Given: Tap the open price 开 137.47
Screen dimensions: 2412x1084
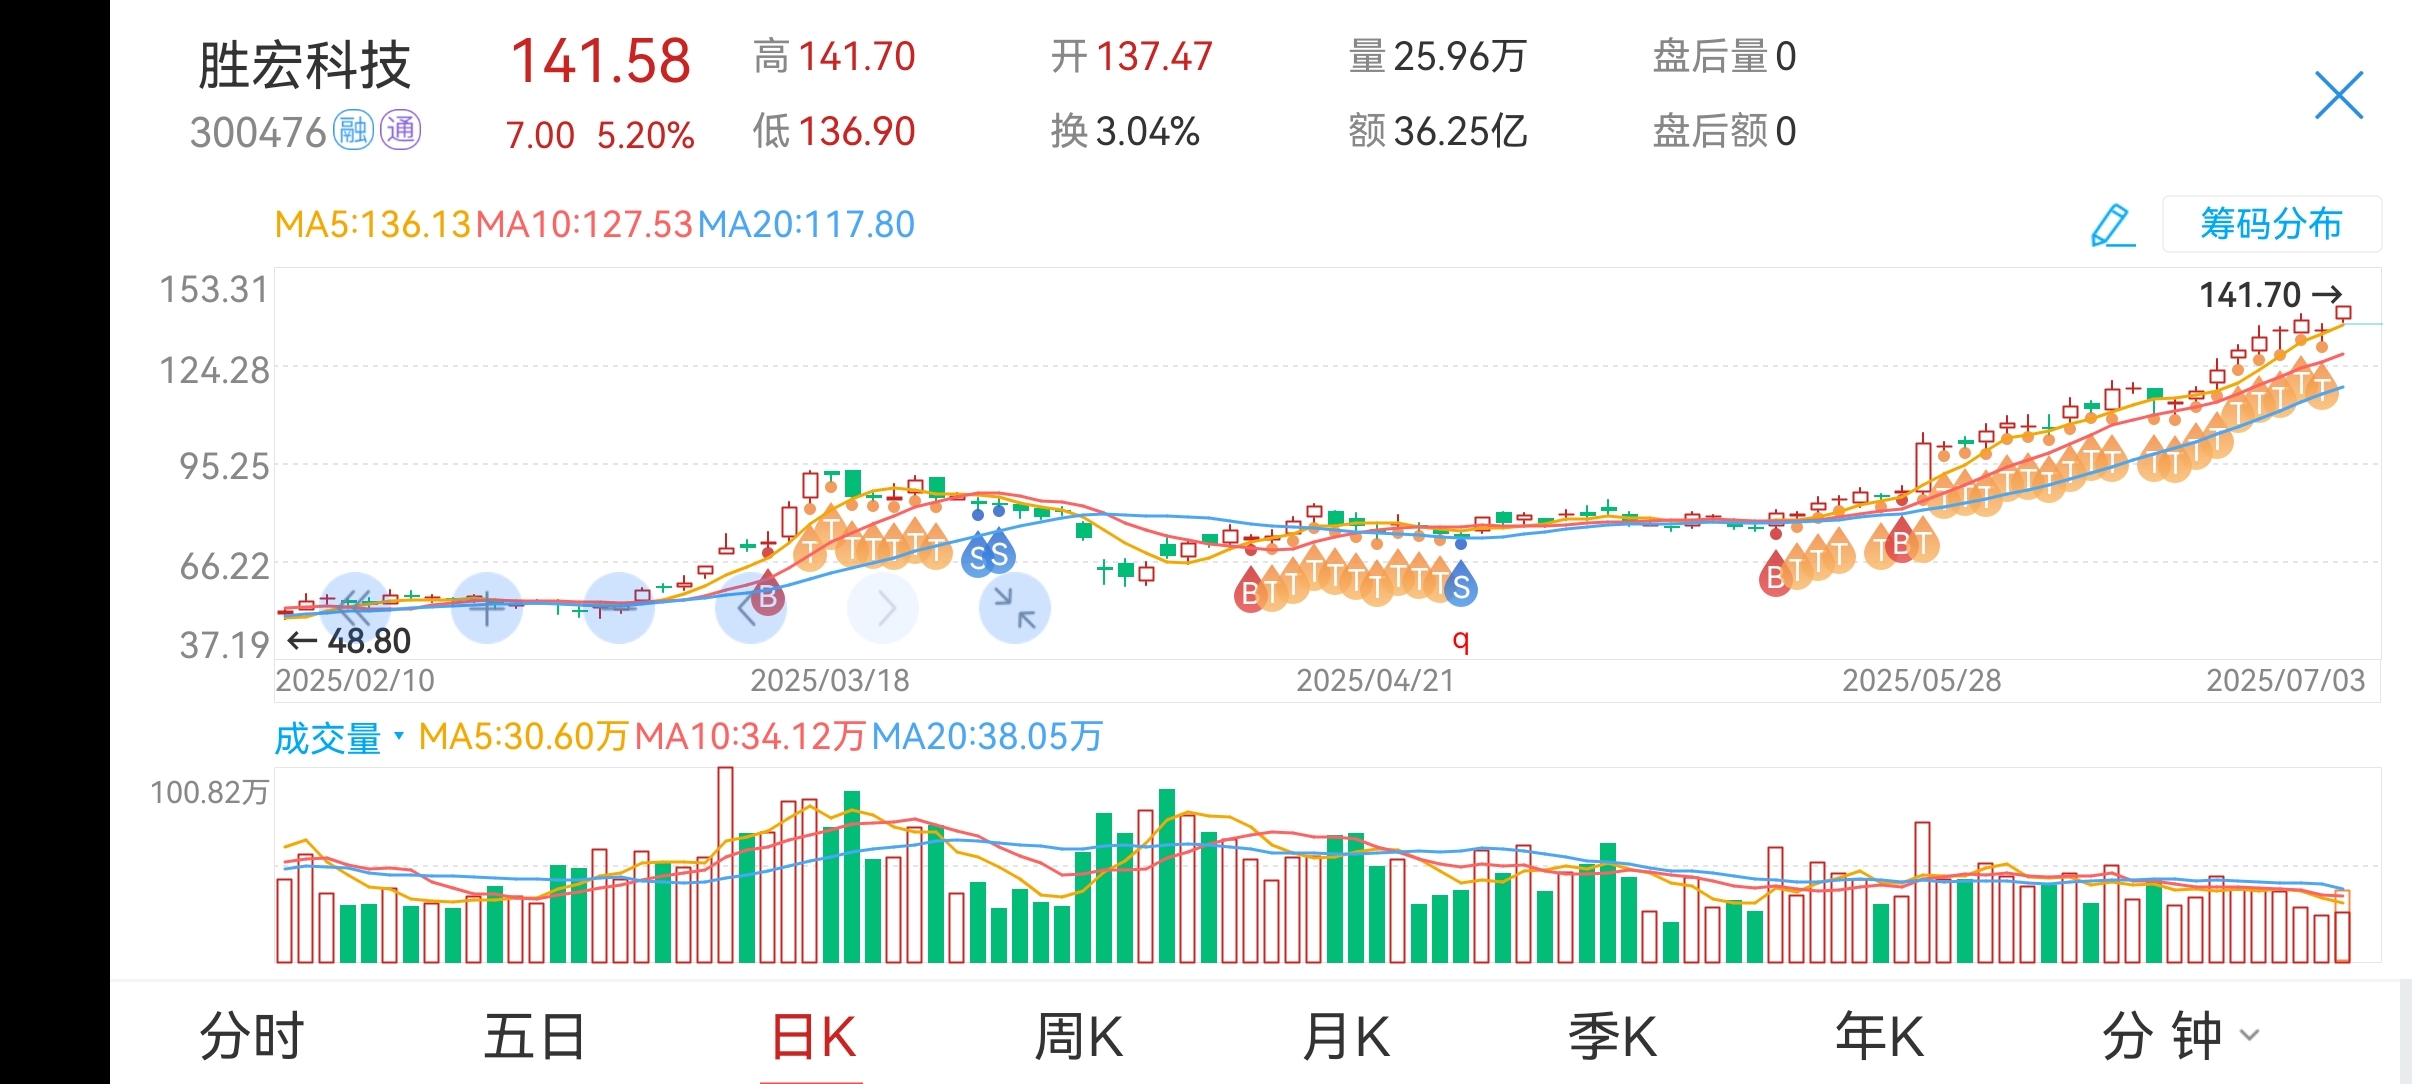Looking at the screenshot, I should (x=1131, y=57).
